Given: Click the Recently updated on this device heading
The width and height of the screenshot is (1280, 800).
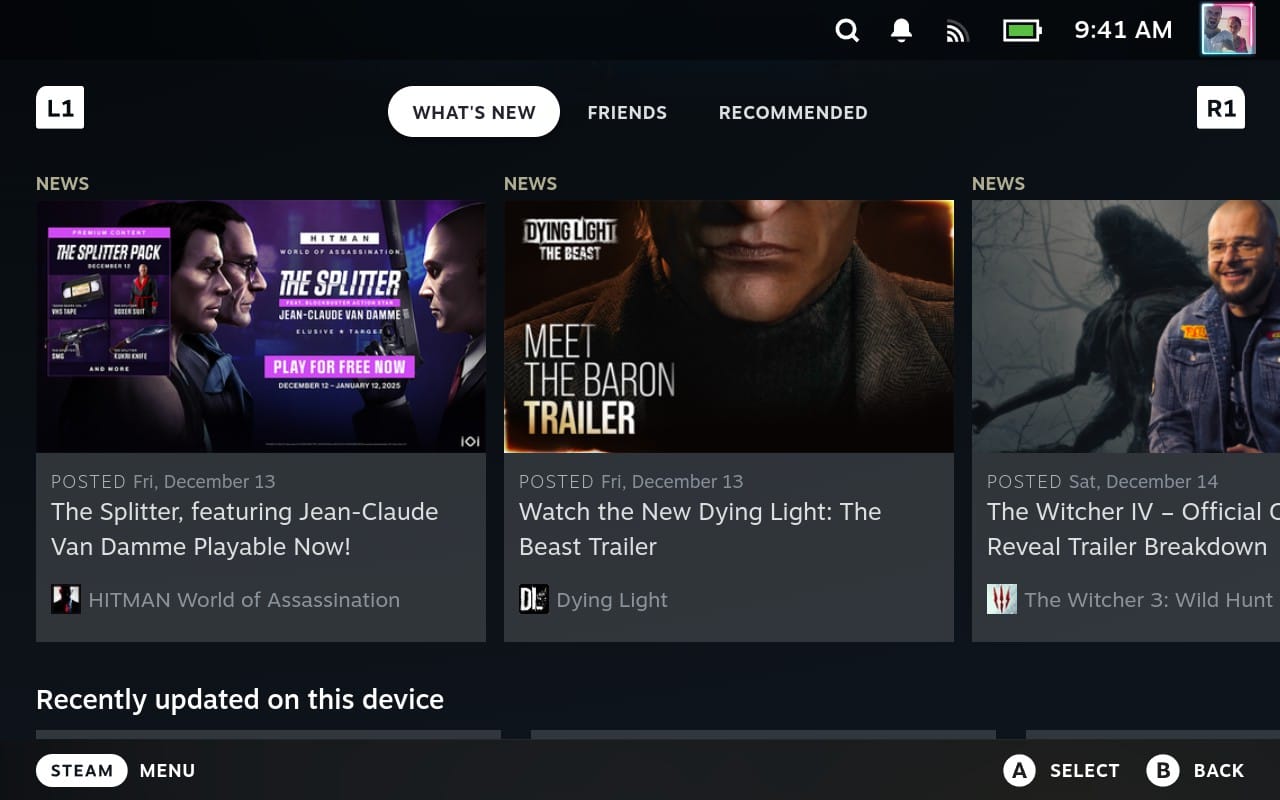Looking at the screenshot, I should pos(240,699).
